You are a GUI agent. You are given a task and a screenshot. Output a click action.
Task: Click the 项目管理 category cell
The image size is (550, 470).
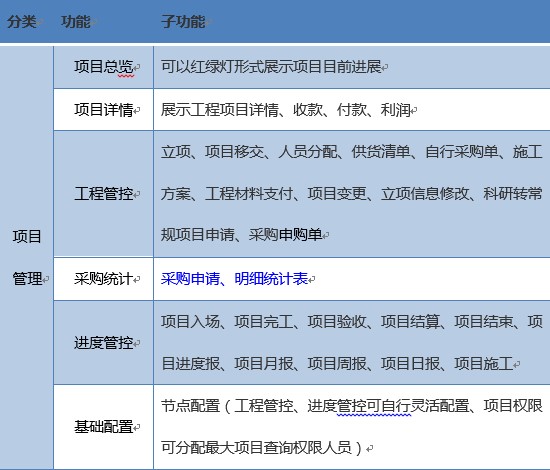(x=27, y=257)
